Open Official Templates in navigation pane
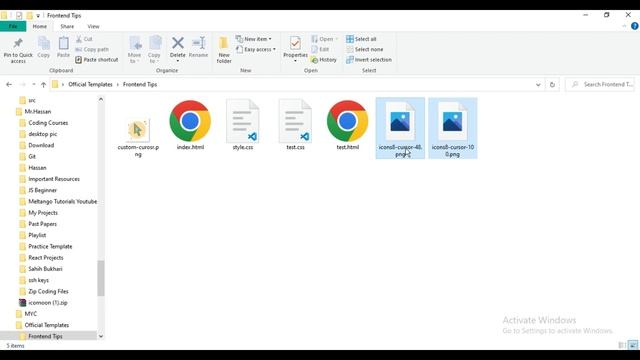The image size is (640, 360). point(42,325)
